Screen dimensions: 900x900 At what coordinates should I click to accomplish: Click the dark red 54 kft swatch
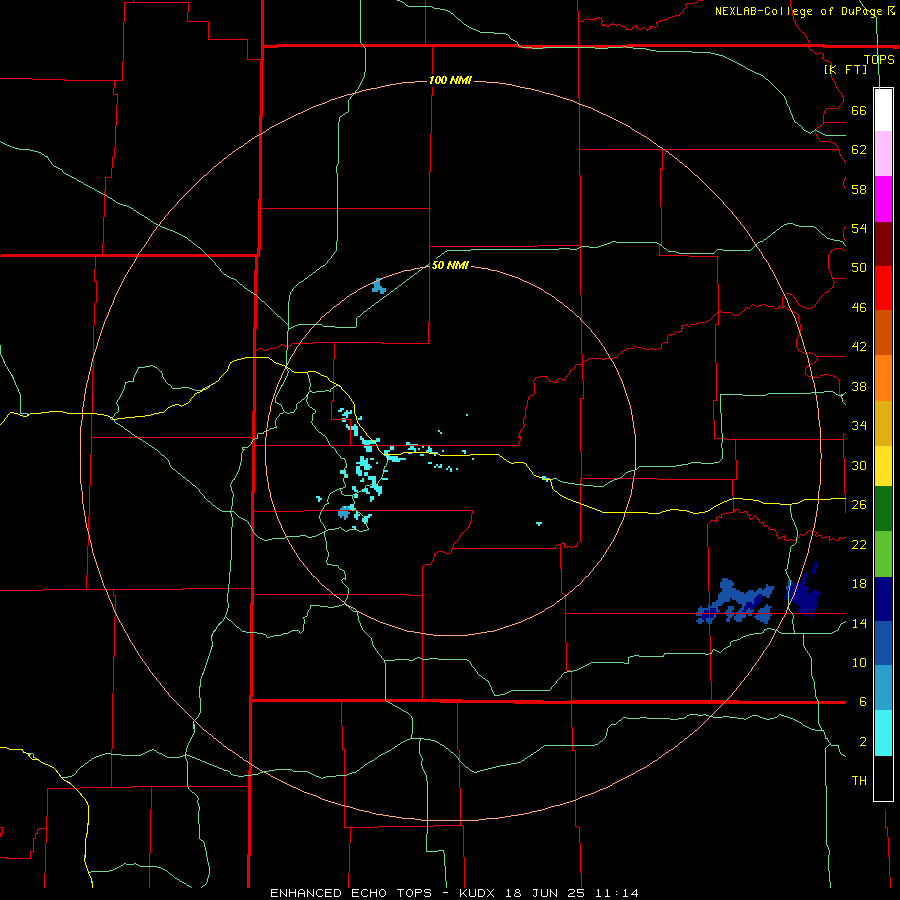tap(883, 243)
